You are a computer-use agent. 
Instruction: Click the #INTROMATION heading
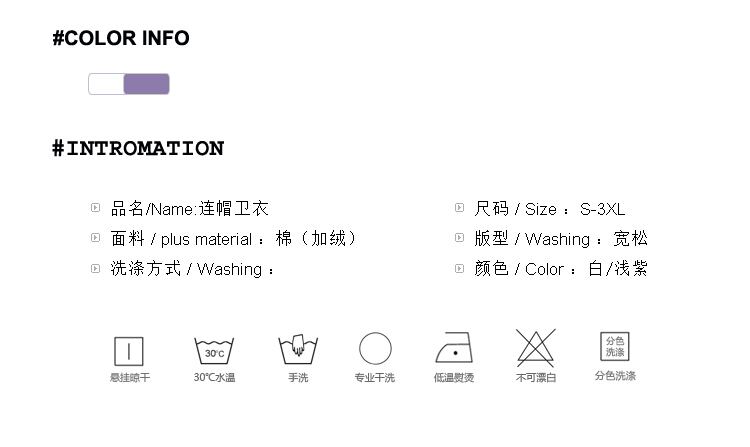138,149
